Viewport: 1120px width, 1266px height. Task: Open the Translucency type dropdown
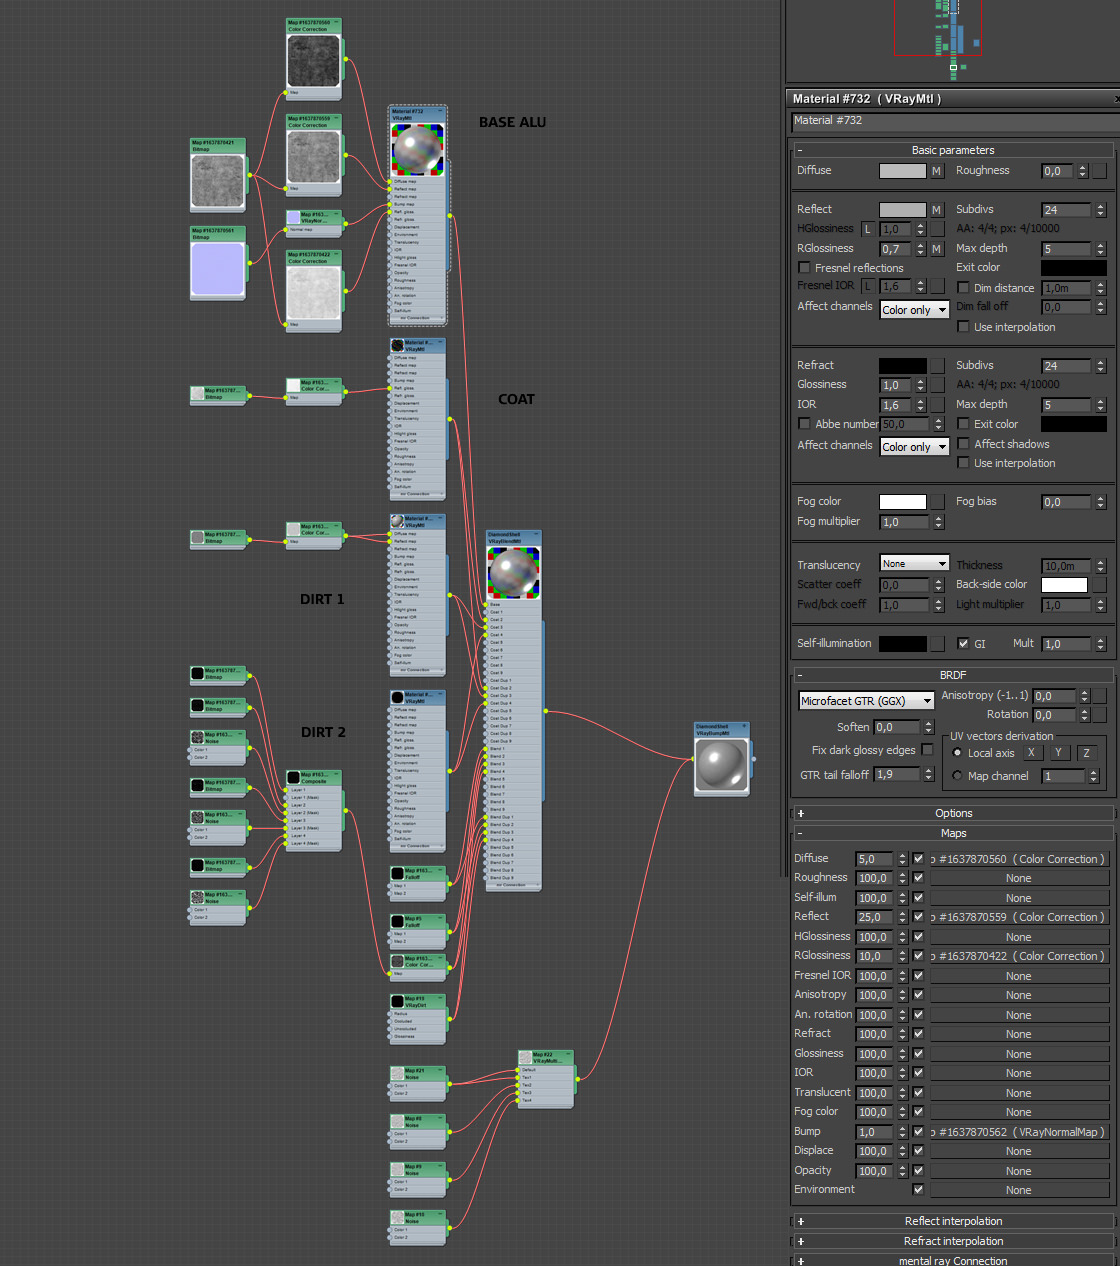click(x=914, y=564)
